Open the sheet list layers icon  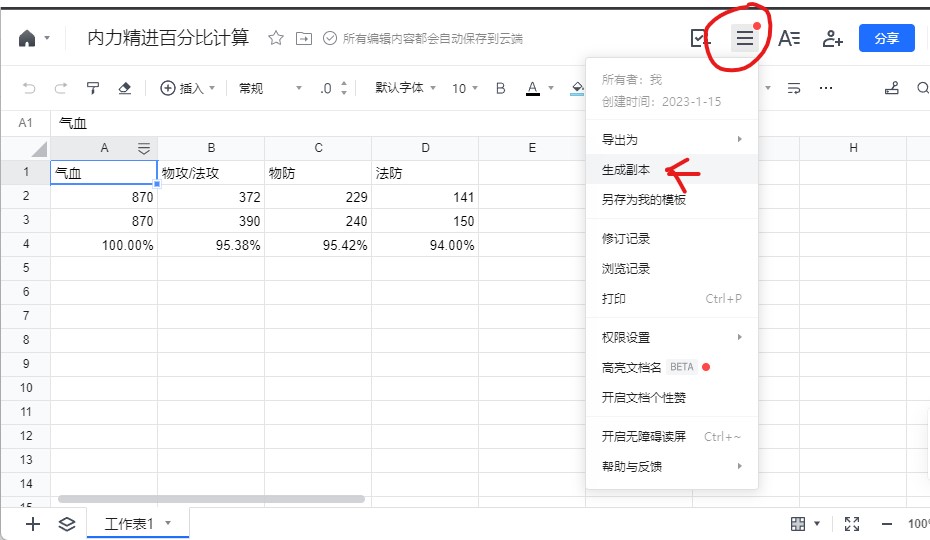[67, 524]
